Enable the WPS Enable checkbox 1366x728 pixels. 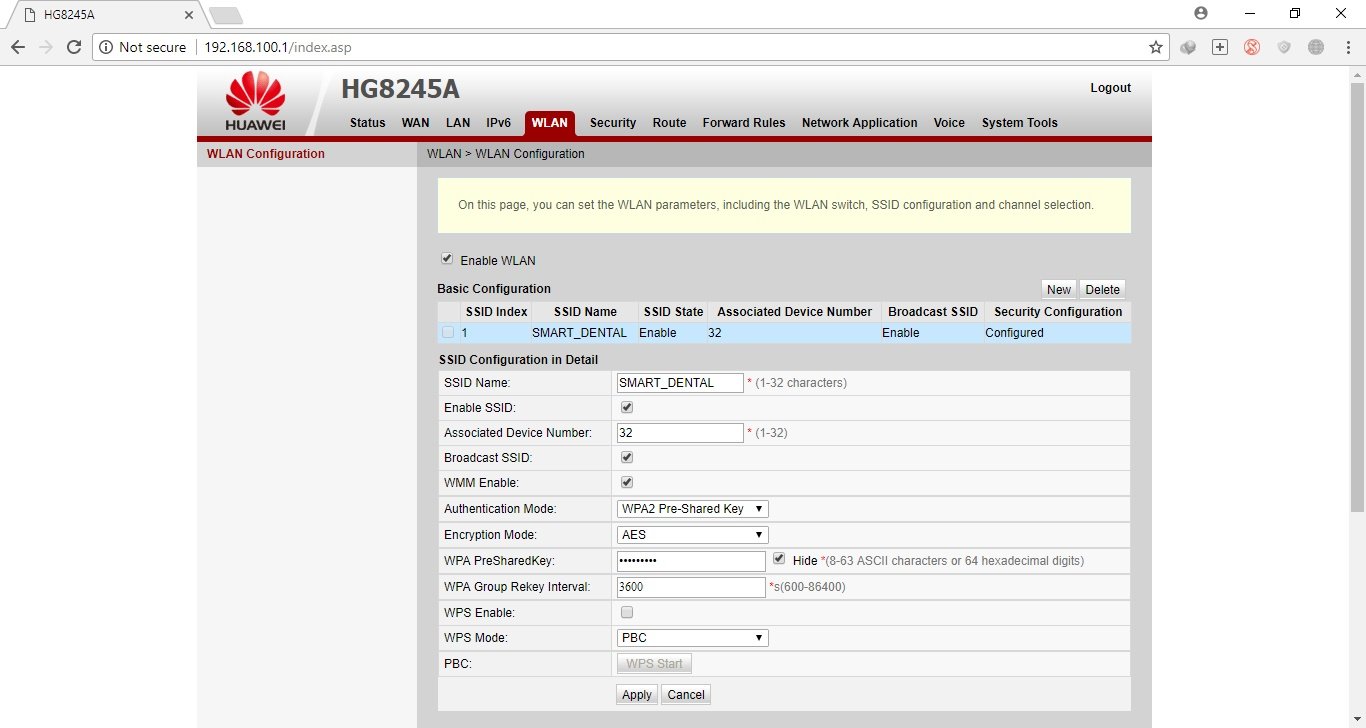[x=627, y=612]
